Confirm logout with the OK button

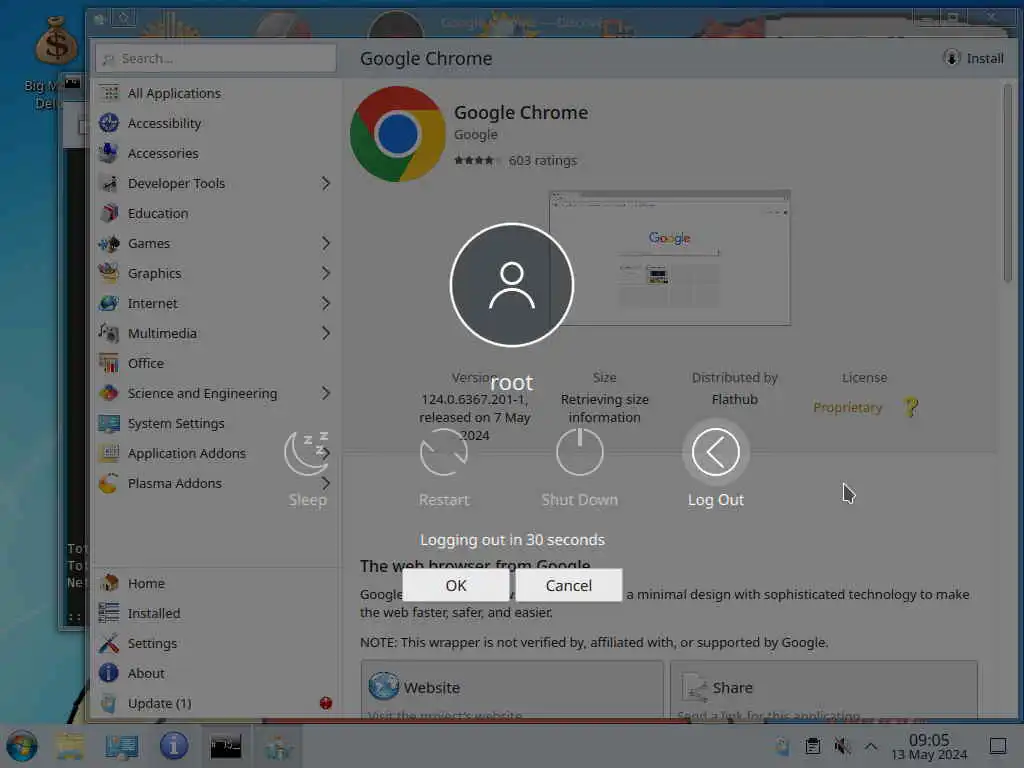[x=456, y=585]
